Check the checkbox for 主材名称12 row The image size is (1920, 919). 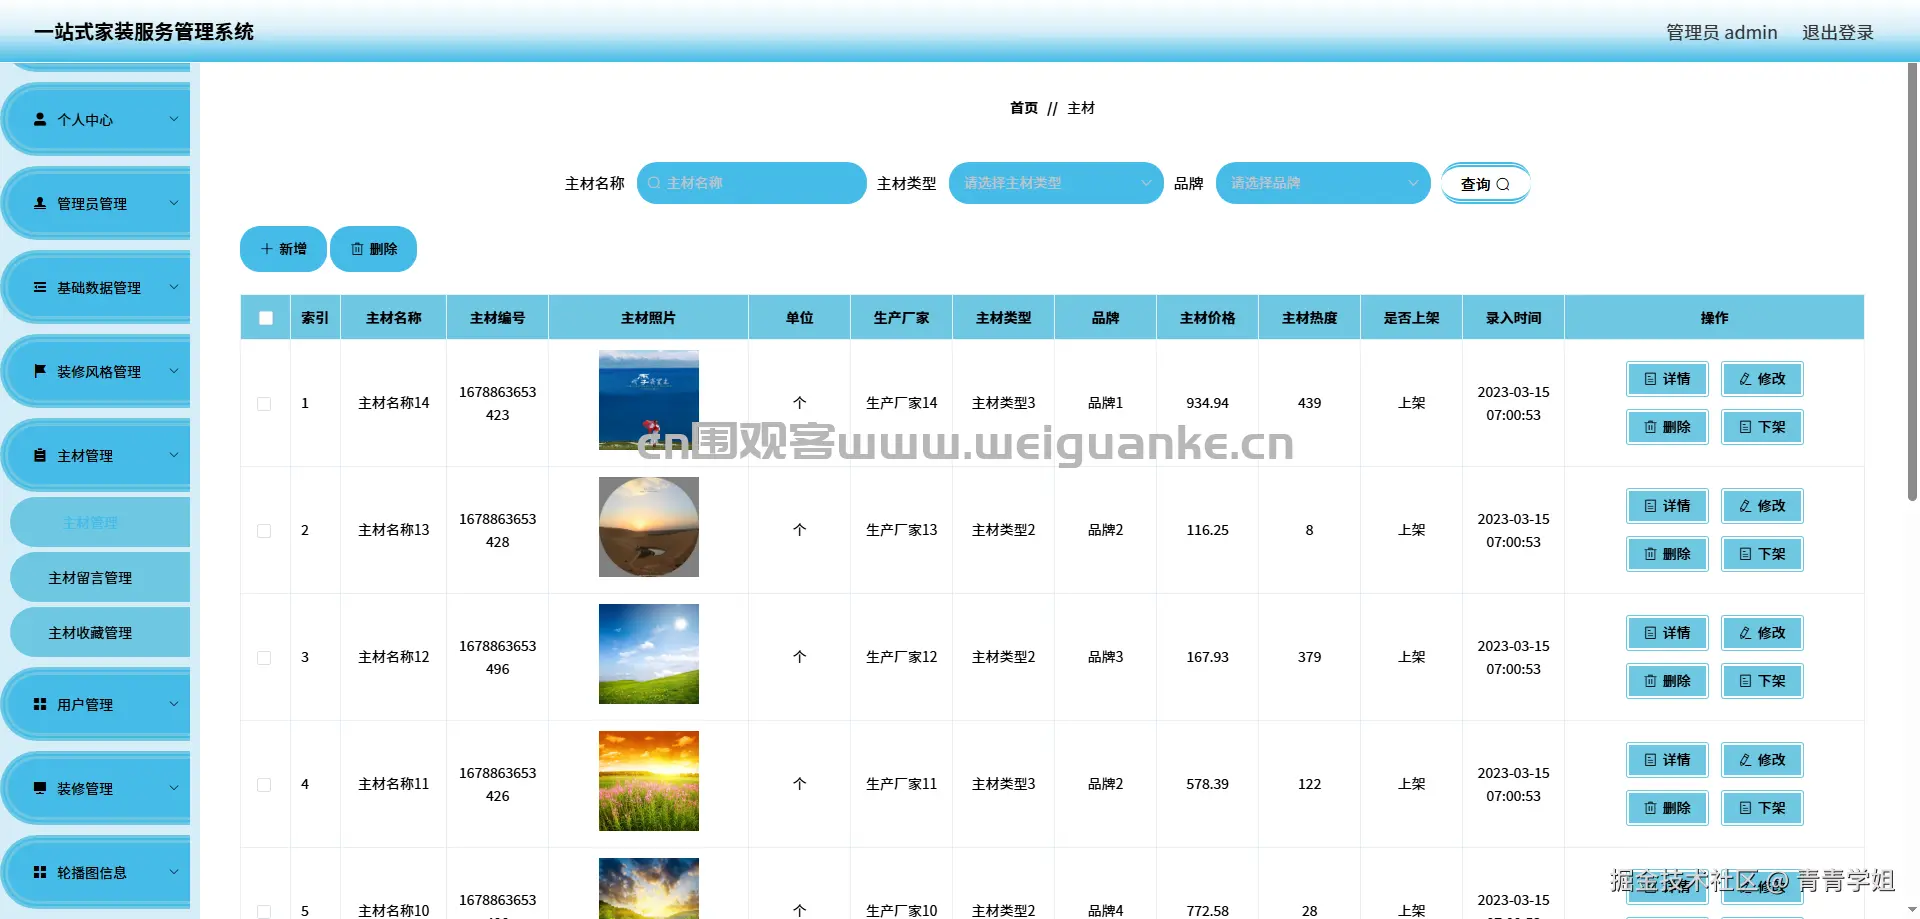(x=264, y=657)
